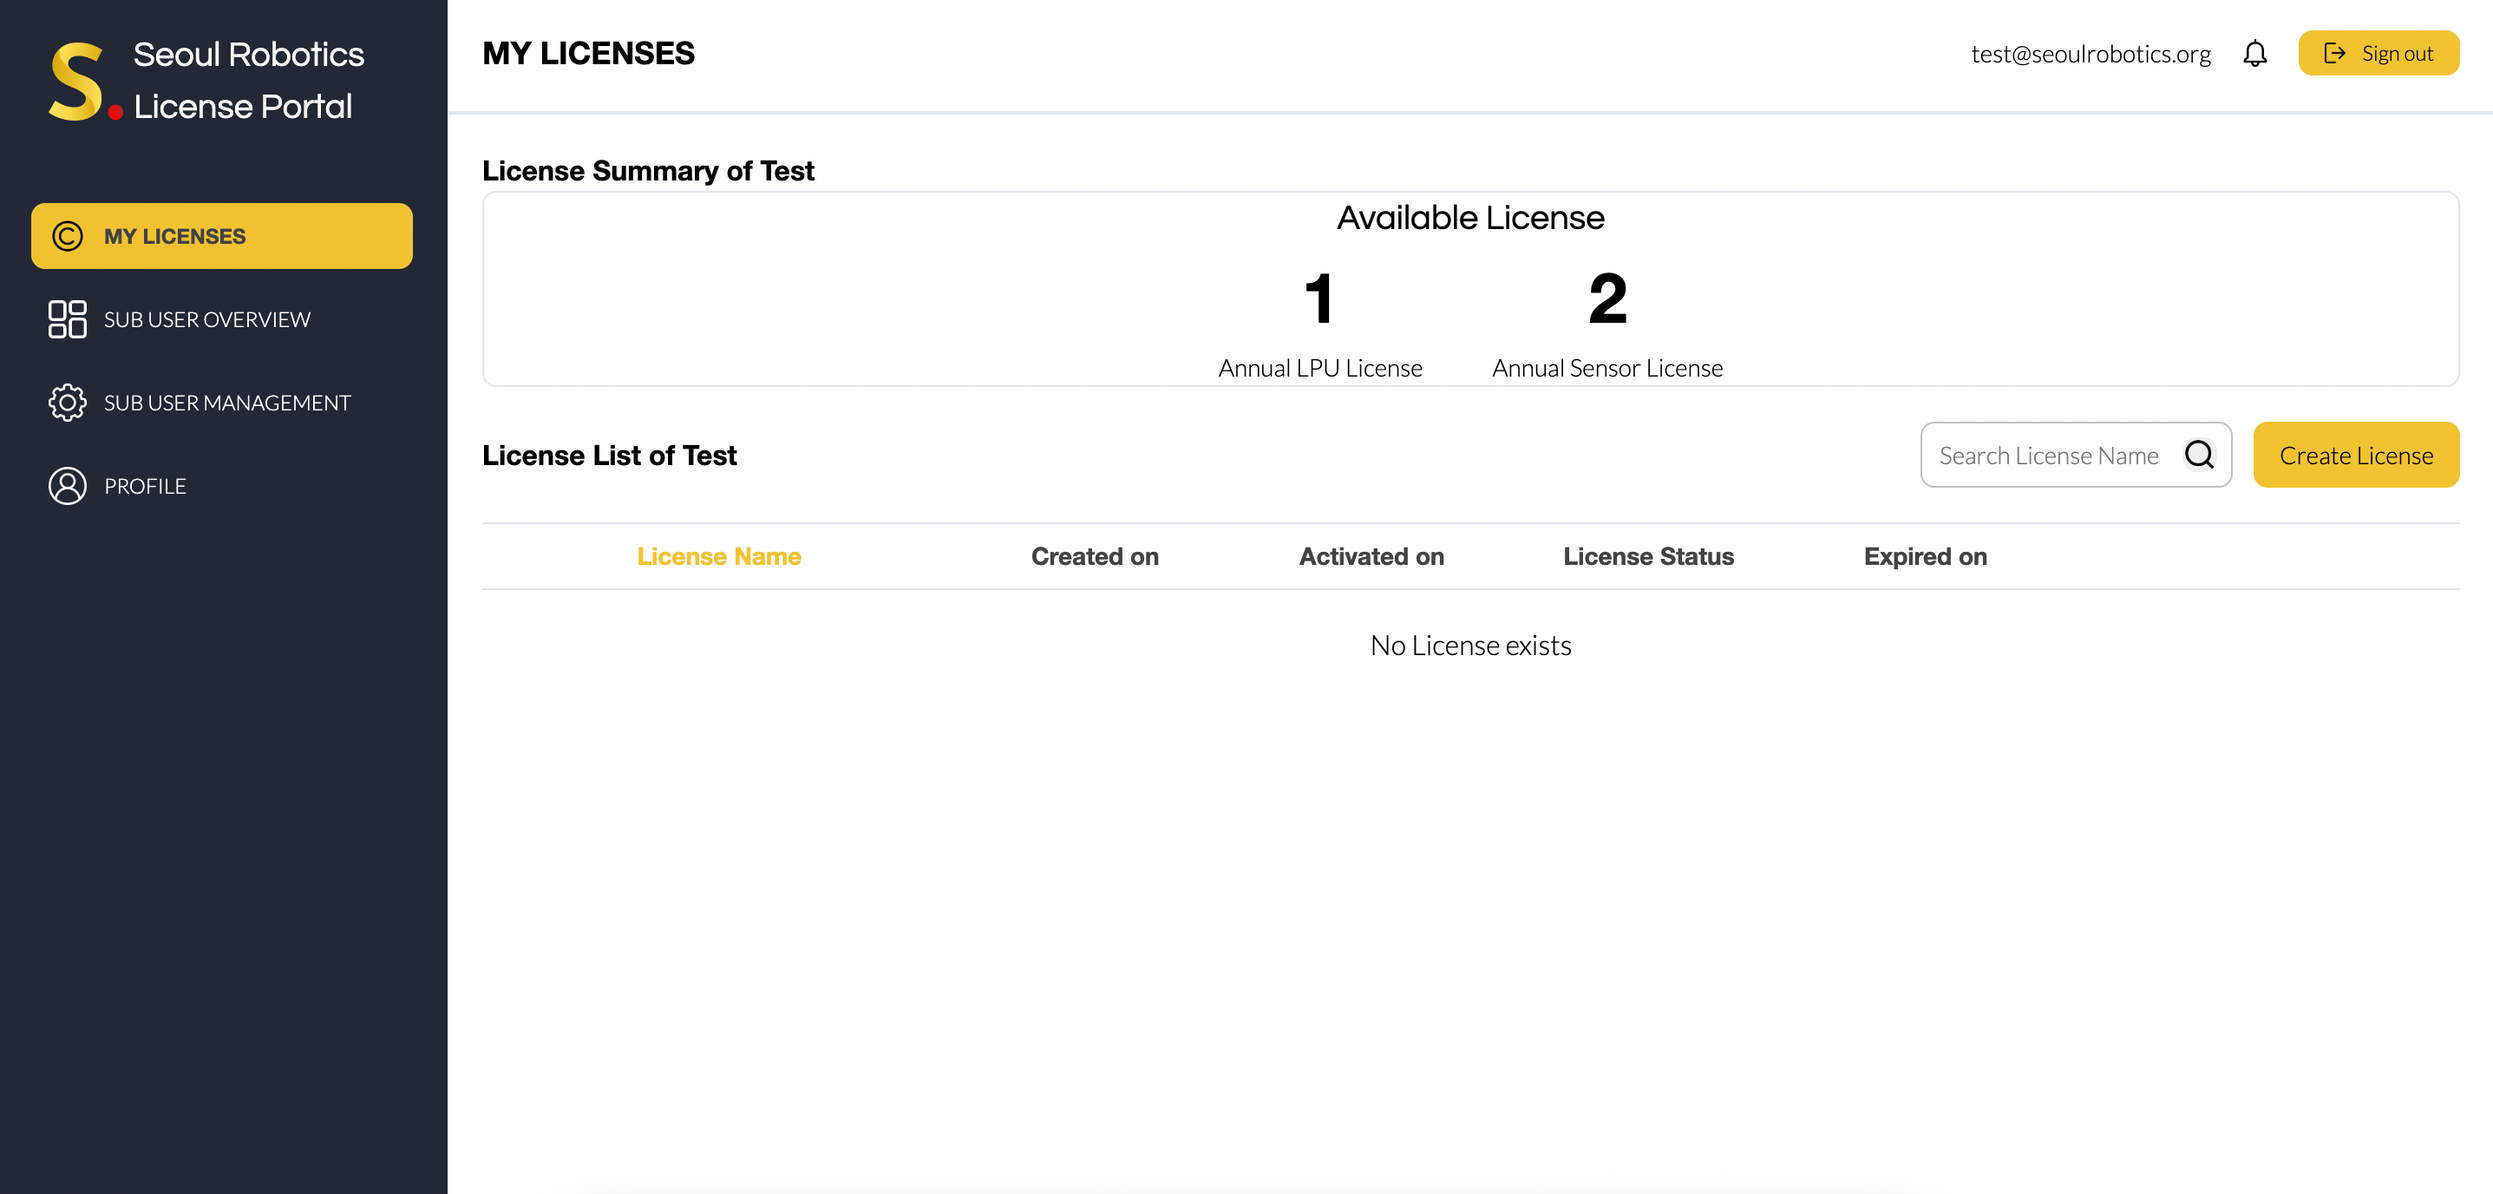Click the sign-out arrow icon

(x=2336, y=53)
